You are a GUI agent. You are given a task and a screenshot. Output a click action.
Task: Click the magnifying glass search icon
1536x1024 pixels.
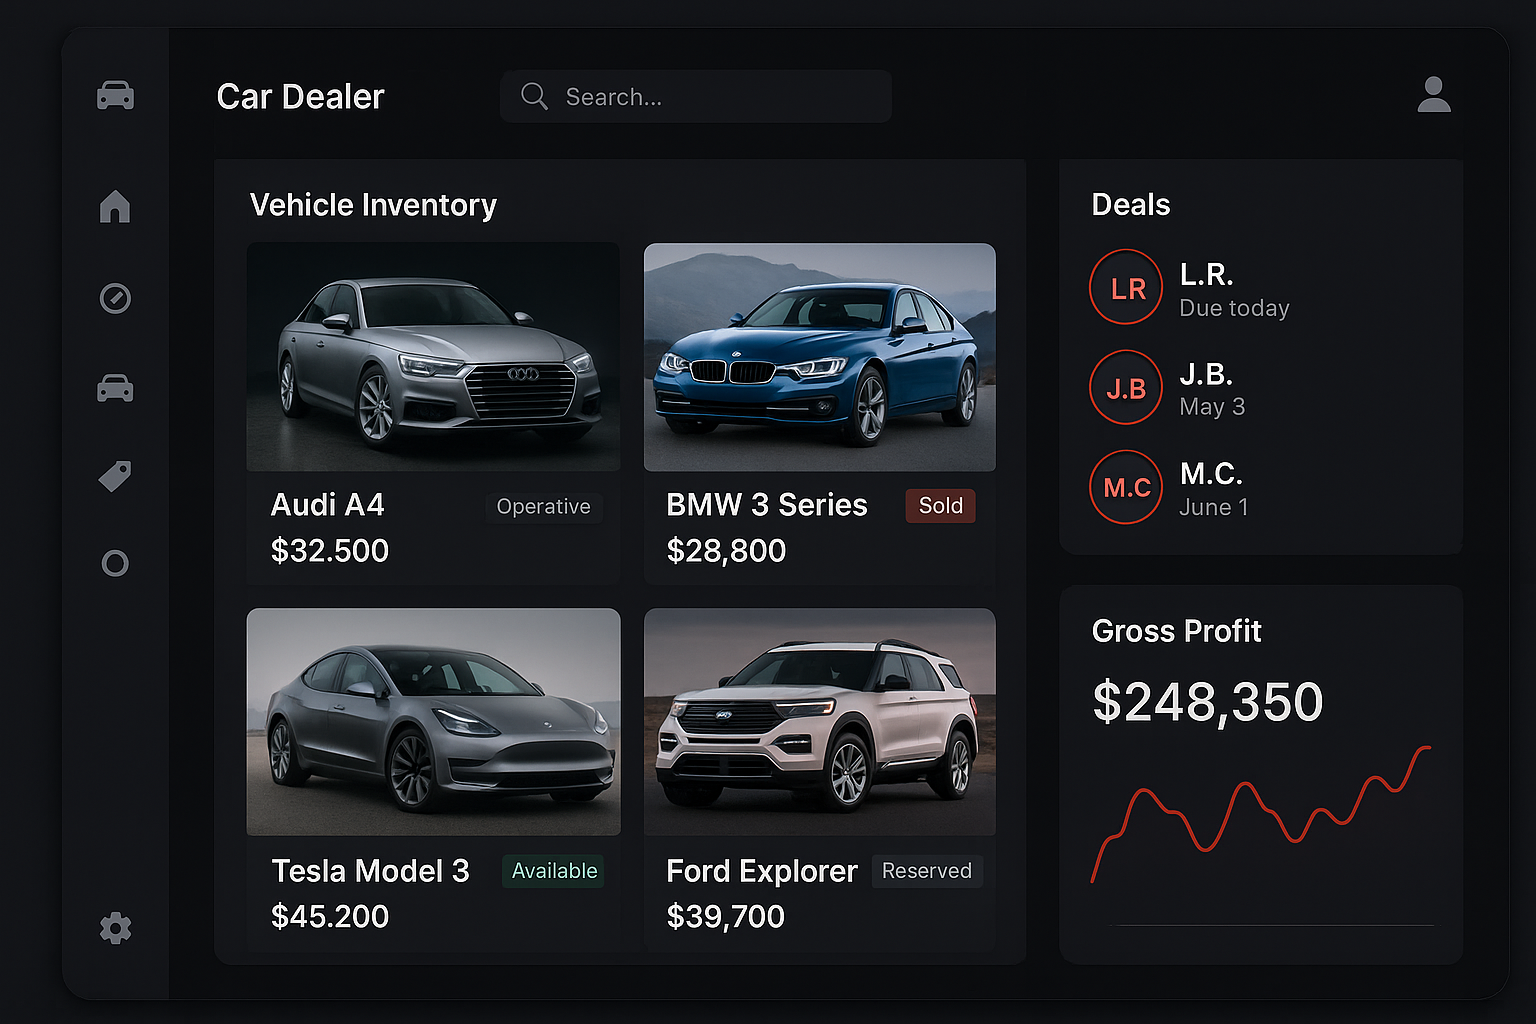534,96
